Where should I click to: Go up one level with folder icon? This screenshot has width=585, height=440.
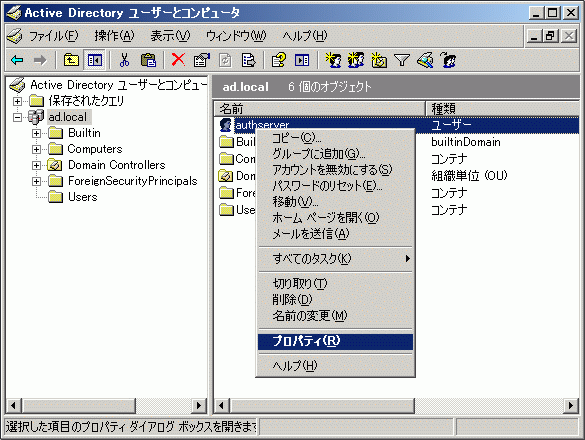(x=71, y=60)
